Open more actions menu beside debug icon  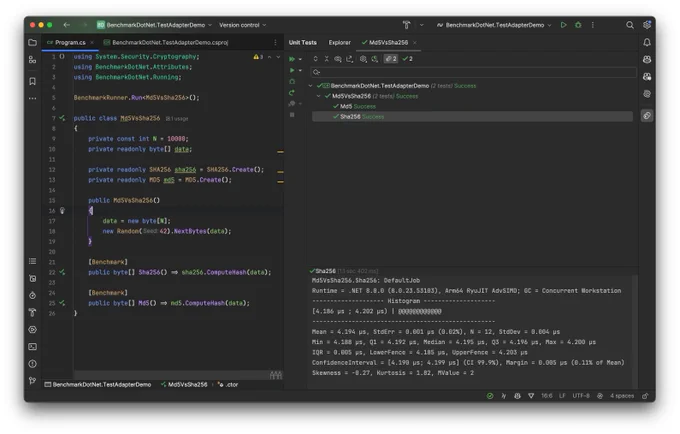[x=593, y=25]
